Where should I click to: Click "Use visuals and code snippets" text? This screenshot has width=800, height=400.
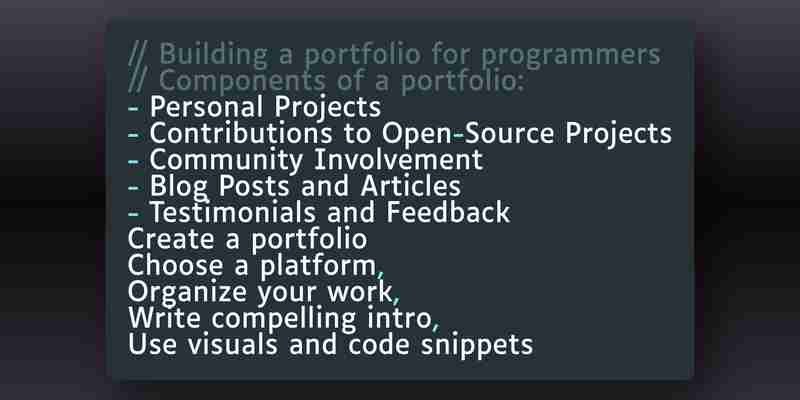[x=331, y=345]
